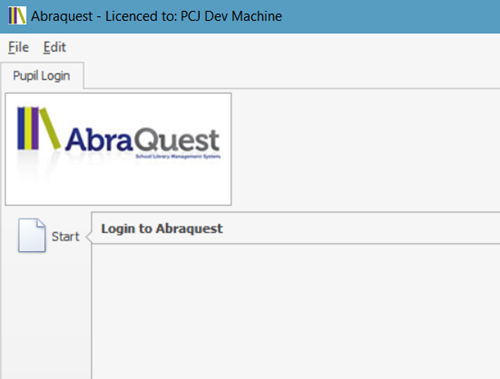Open the Edit menu

[55, 47]
